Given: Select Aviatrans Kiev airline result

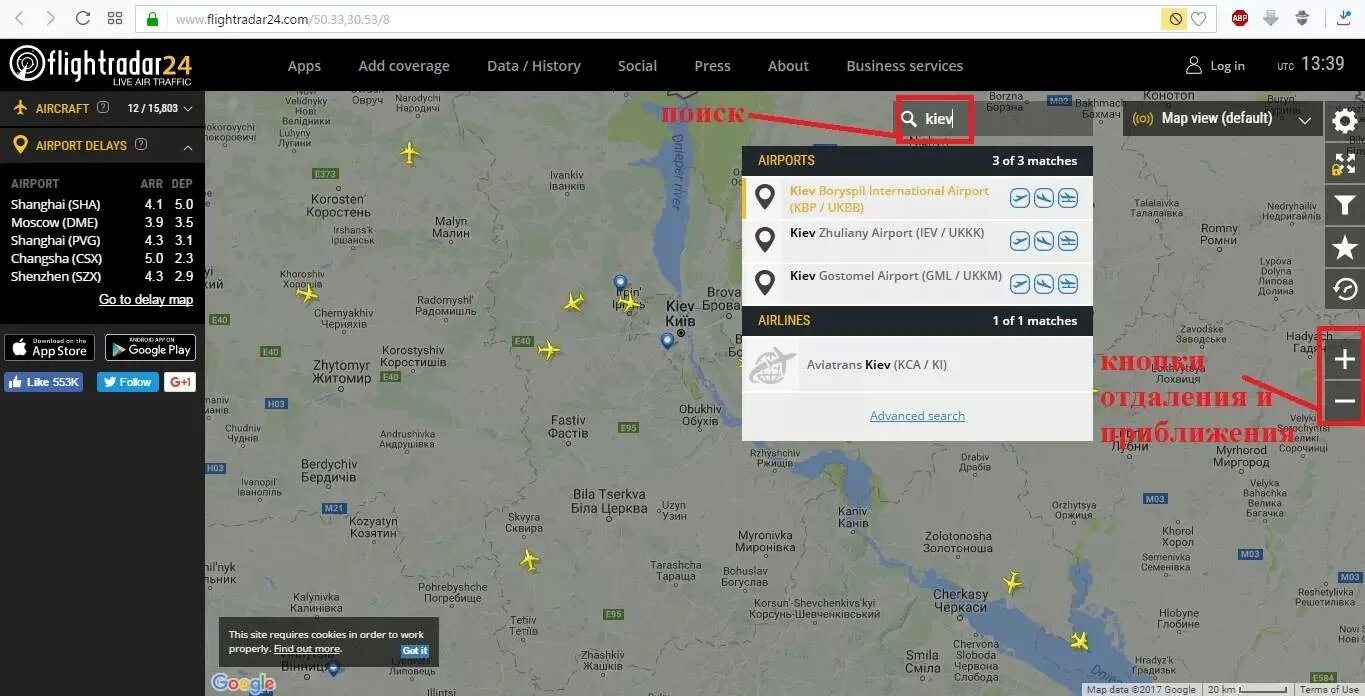Looking at the screenshot, I should (x=917, y=365).
